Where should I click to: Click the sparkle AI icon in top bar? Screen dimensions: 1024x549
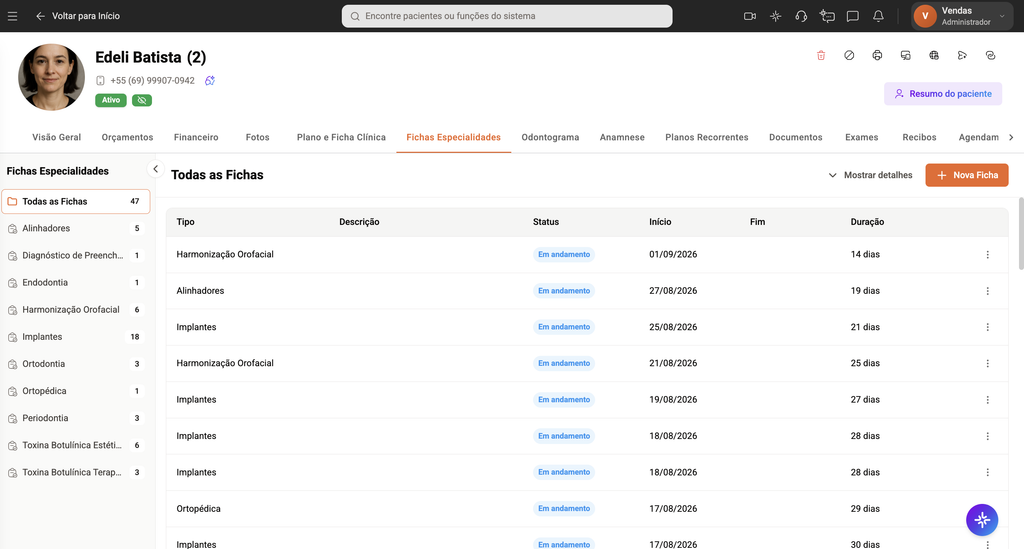(x=775, y=16)
